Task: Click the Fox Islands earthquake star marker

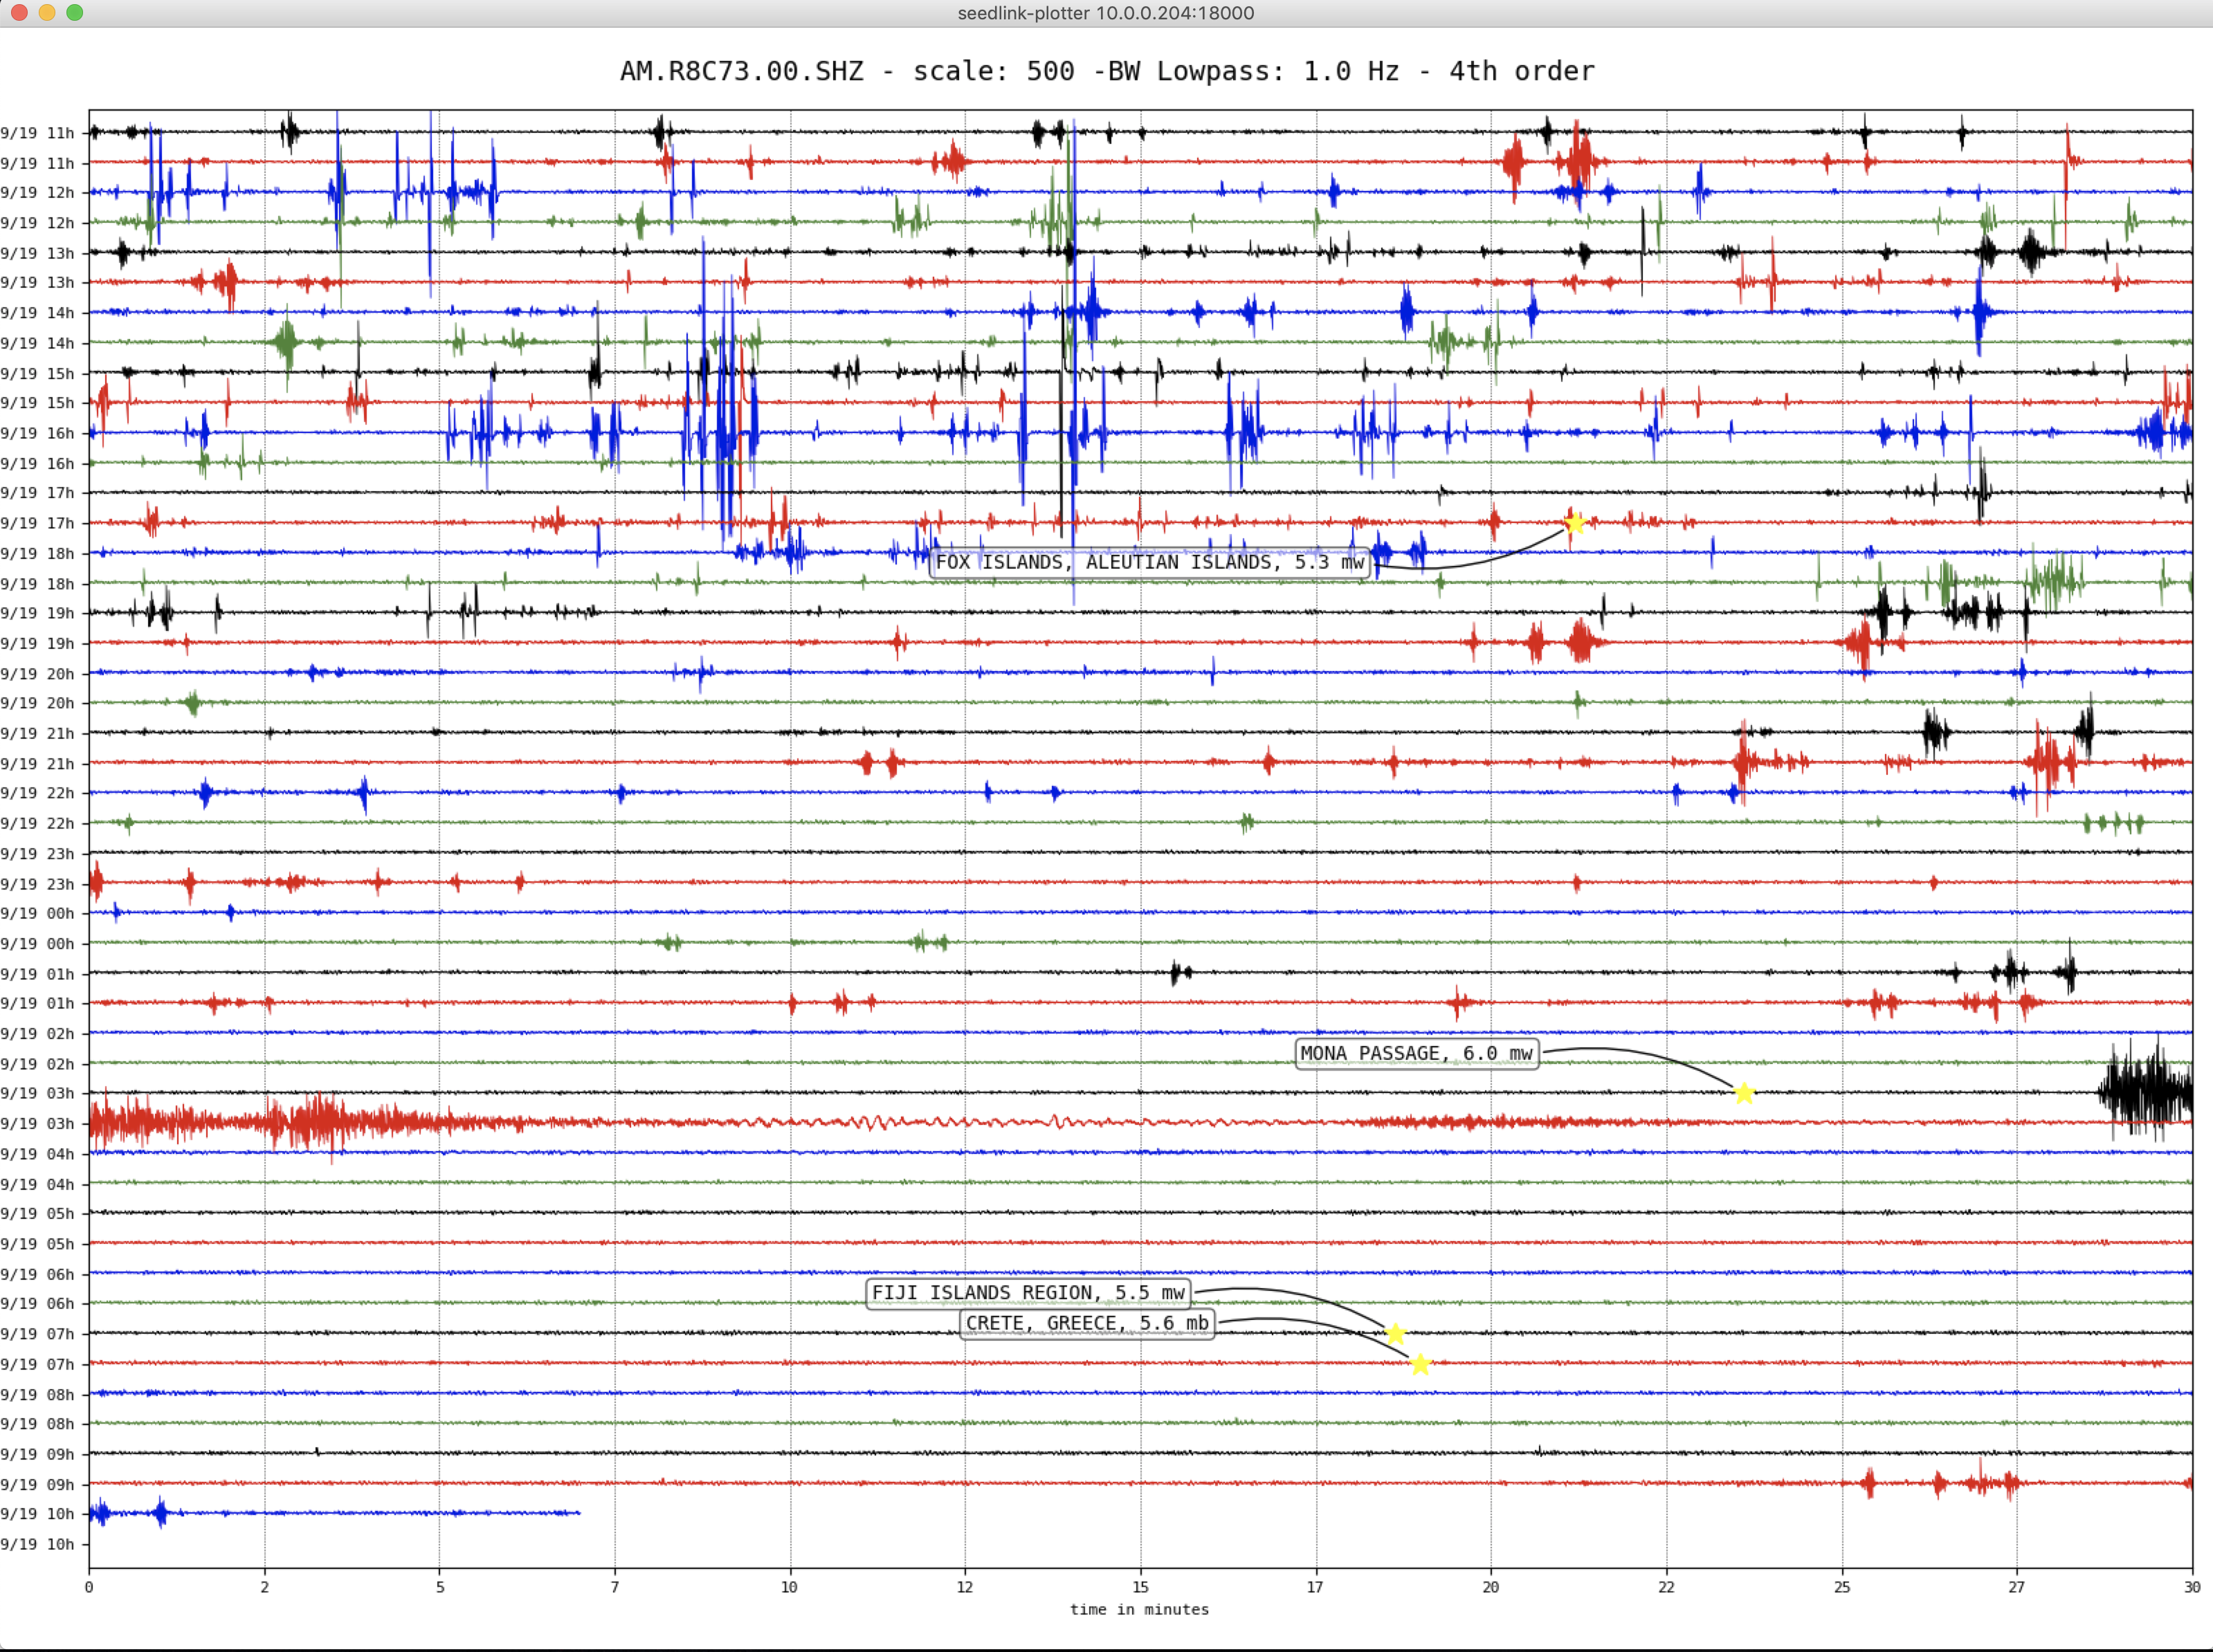Action: pos(1574,523)
